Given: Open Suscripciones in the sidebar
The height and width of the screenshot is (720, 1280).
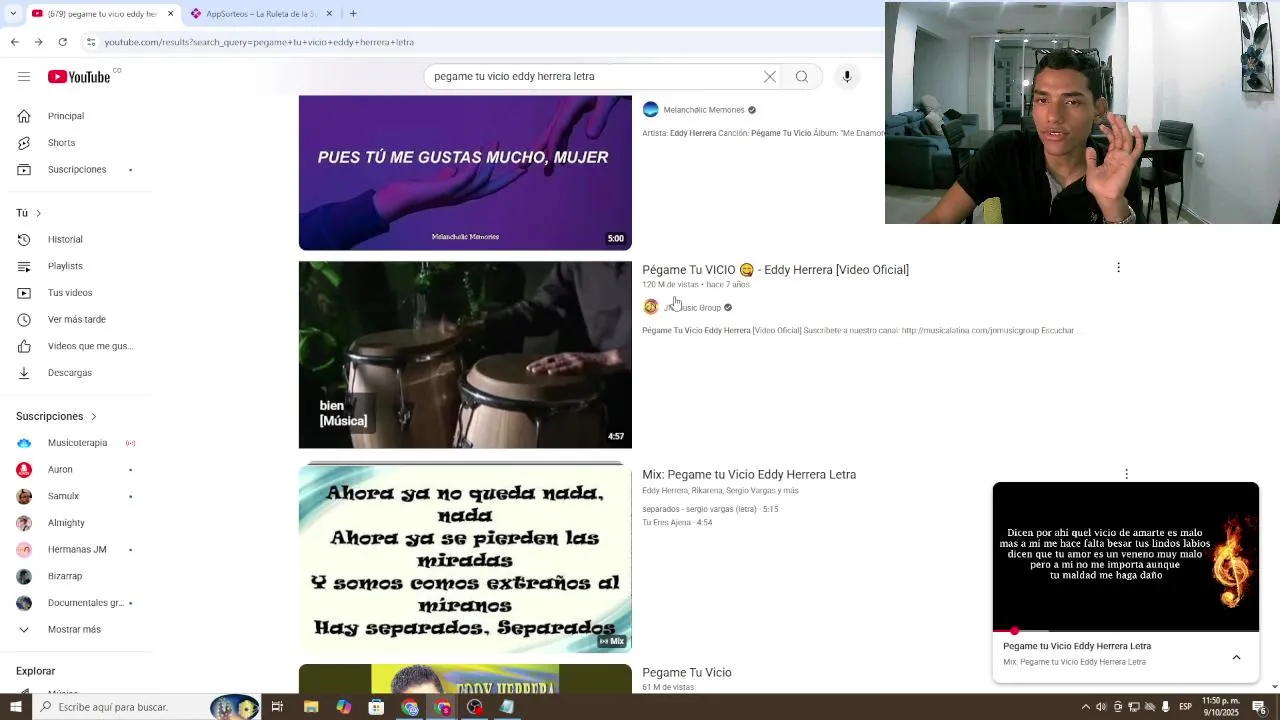Looking at the screenshot, I should 76,170.
